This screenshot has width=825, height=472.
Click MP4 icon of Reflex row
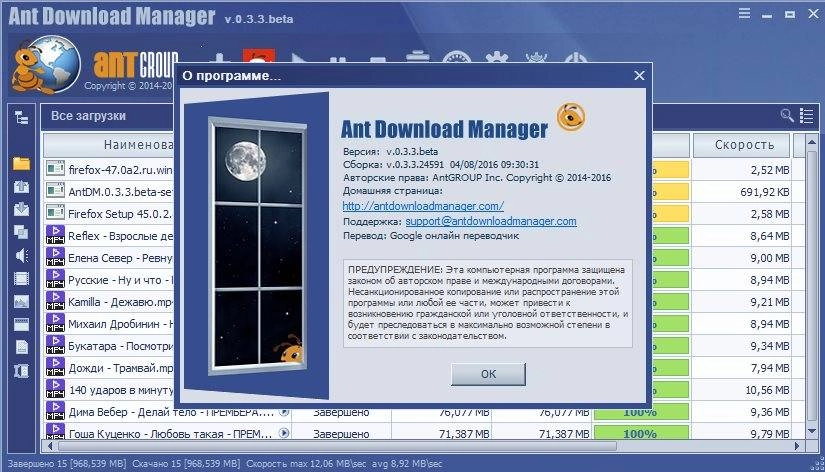[55, 235]
